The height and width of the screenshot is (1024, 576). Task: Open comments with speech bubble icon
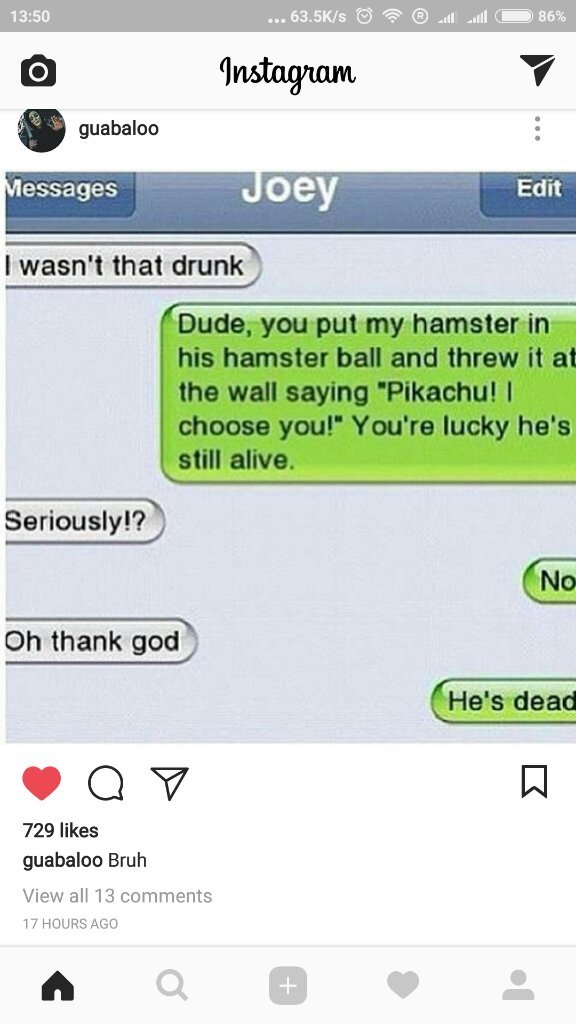[x=106, y=782]
